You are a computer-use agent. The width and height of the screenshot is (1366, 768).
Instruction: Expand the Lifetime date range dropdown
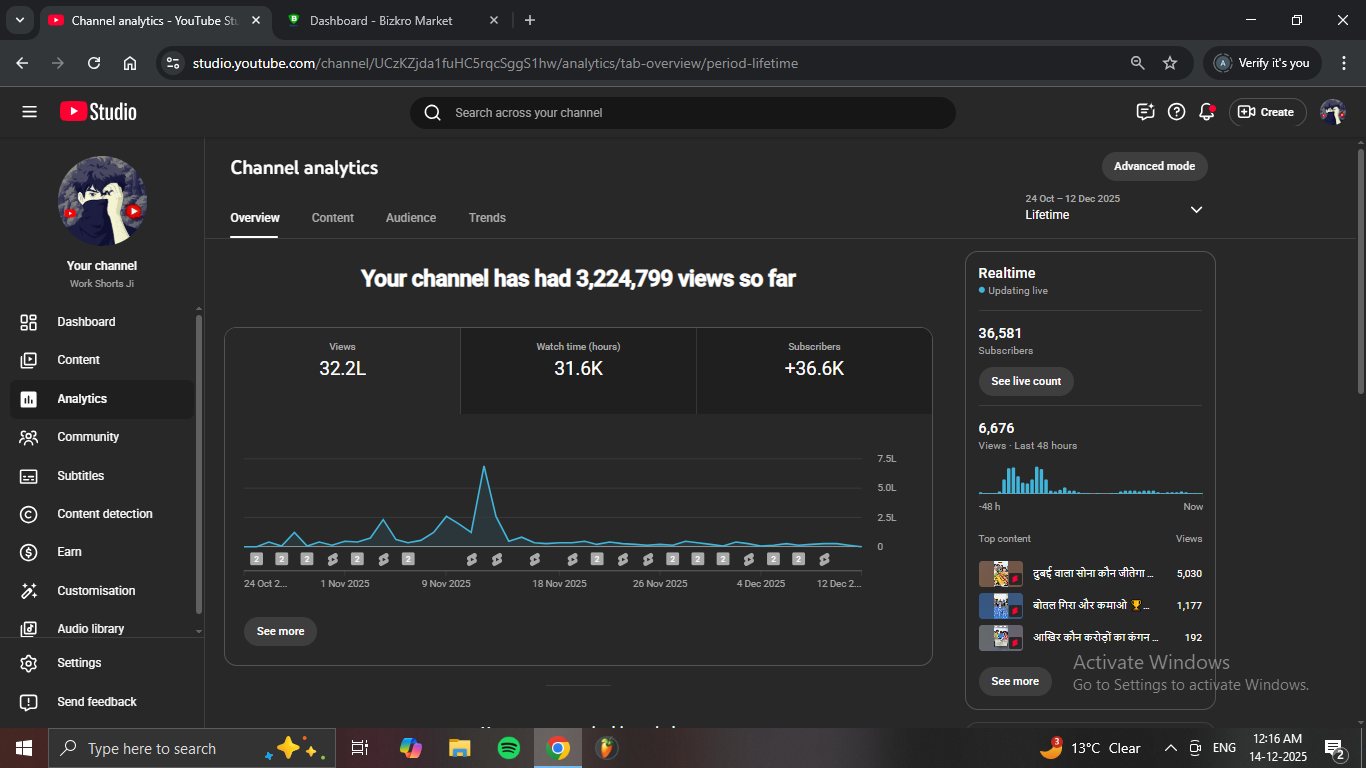(x=1196, y=209)
